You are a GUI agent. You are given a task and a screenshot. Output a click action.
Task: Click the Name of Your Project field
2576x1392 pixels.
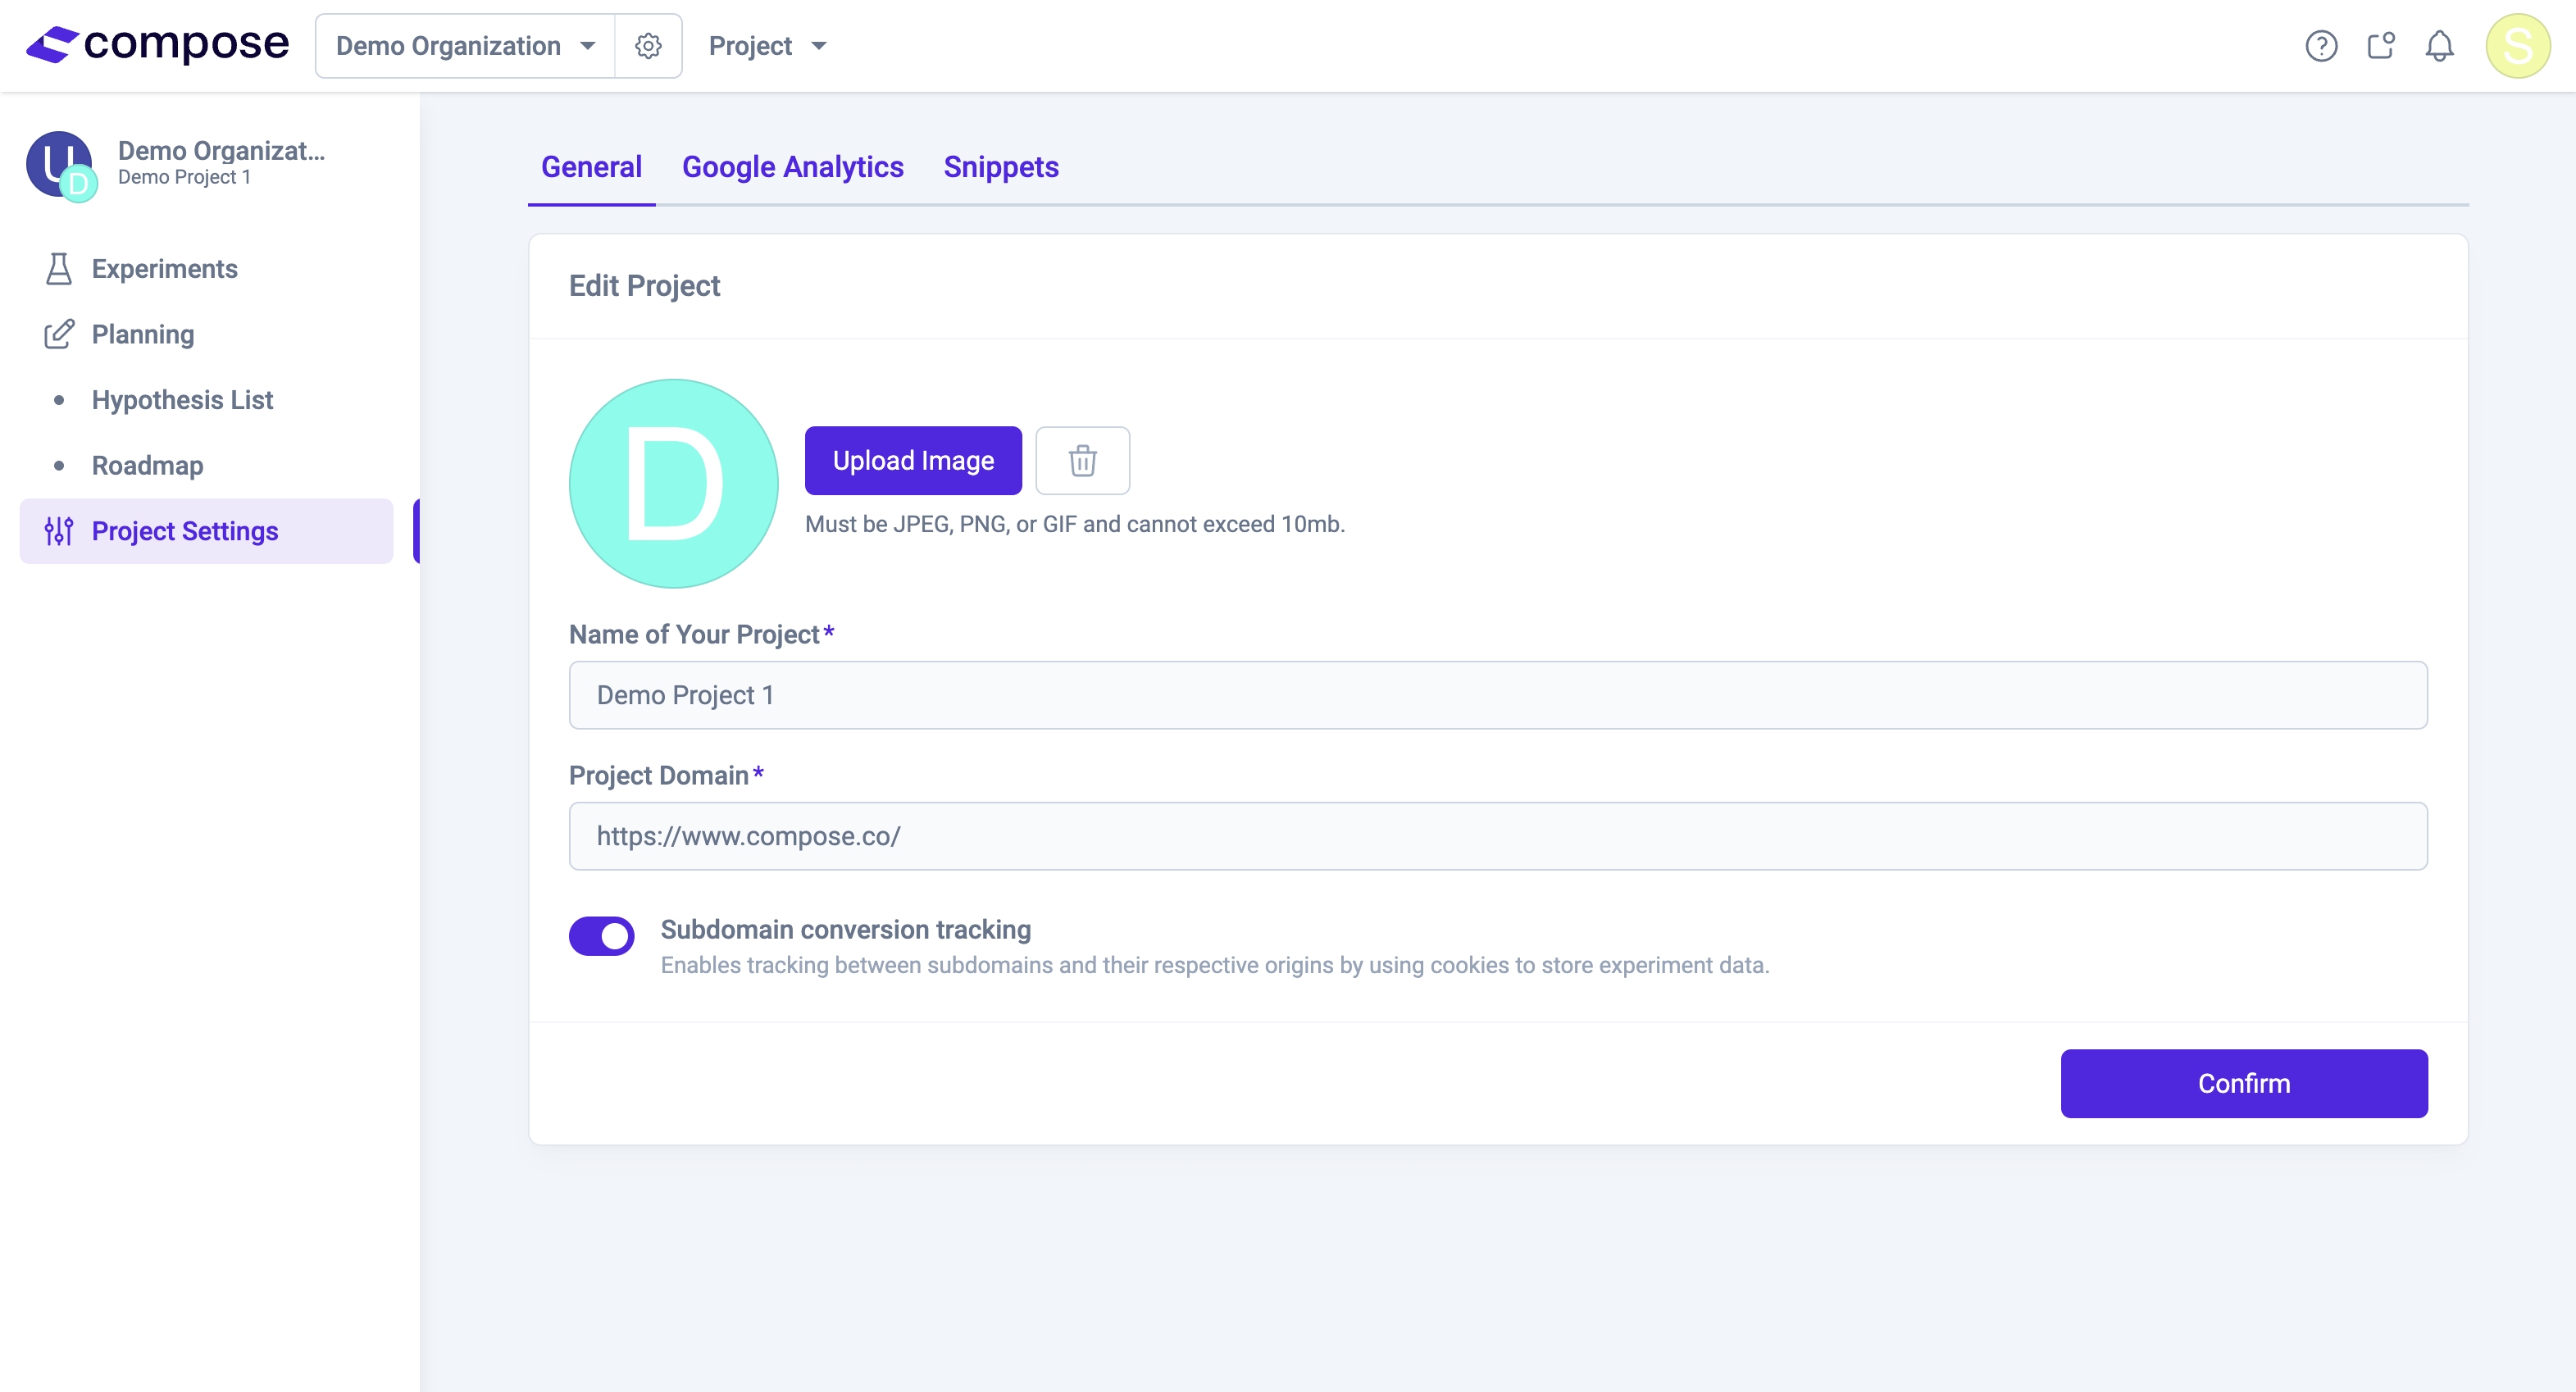click(x=1497, y=695)
